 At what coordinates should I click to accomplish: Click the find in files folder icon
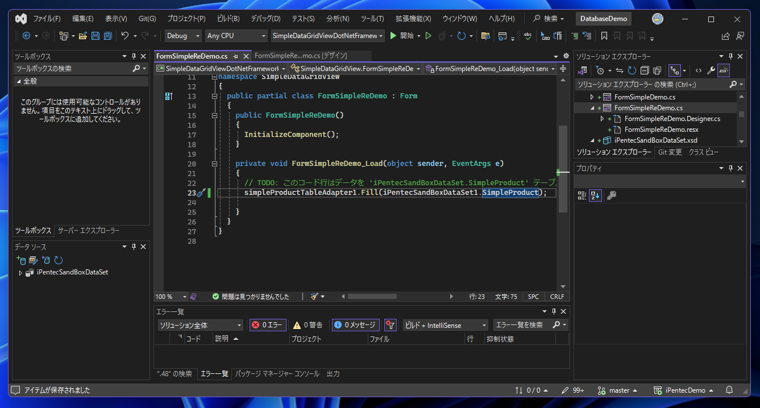coord(485,36)
